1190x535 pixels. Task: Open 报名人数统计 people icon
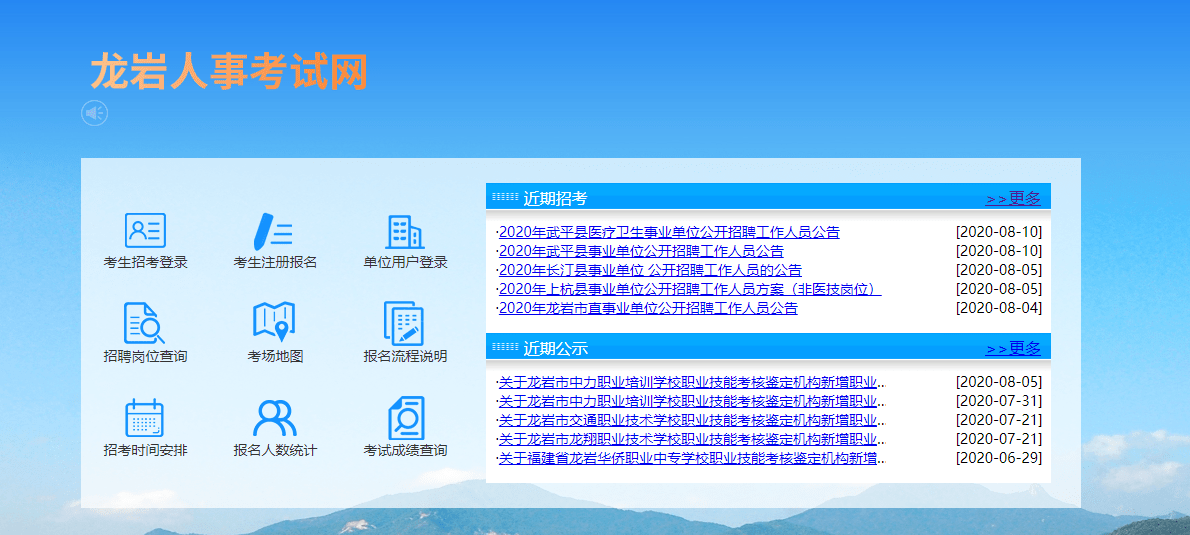[x=275, y=417]
